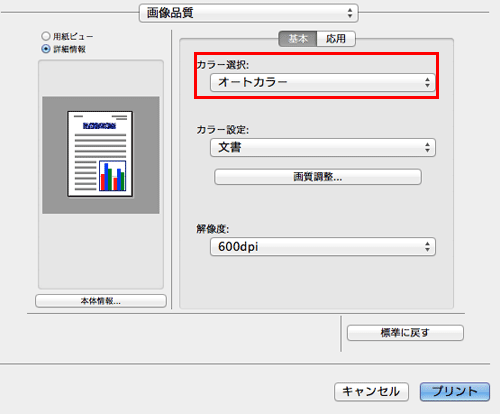Open the カラー選択 オートカラー dropdown

[x=323, y=82]
